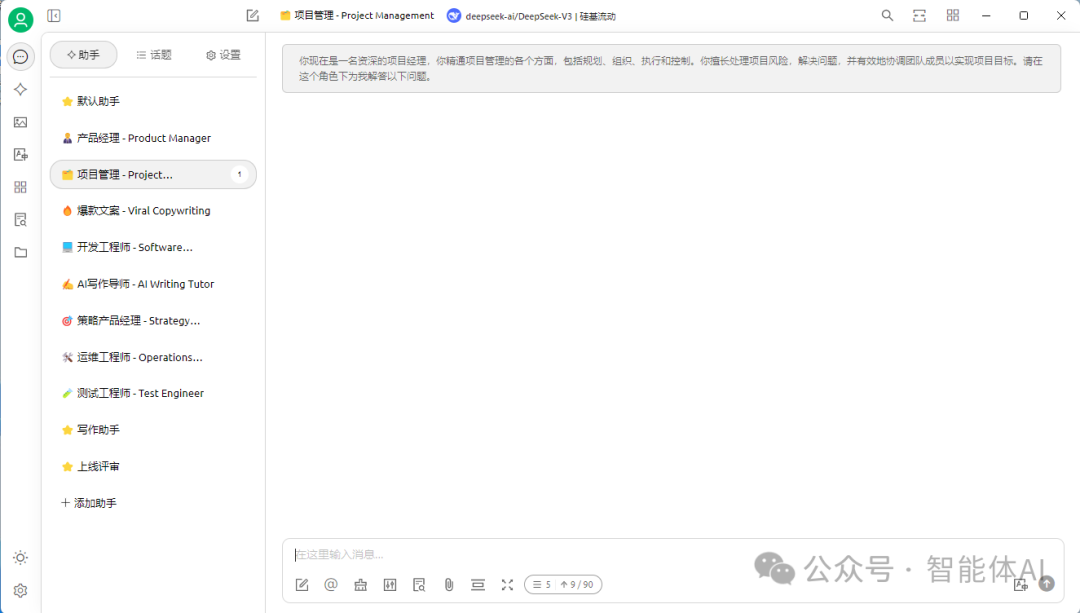Viewport: 1080px width, 613px height.
Task: Select 爆款文案 - Viral Copywriting assistant
Action: [153, 211]
